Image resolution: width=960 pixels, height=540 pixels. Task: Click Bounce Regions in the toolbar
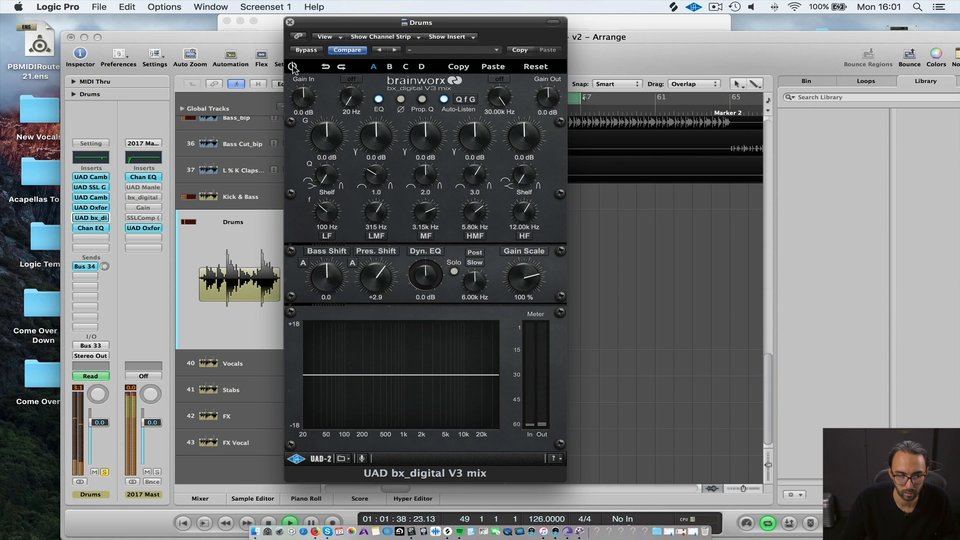click(868, 57)
